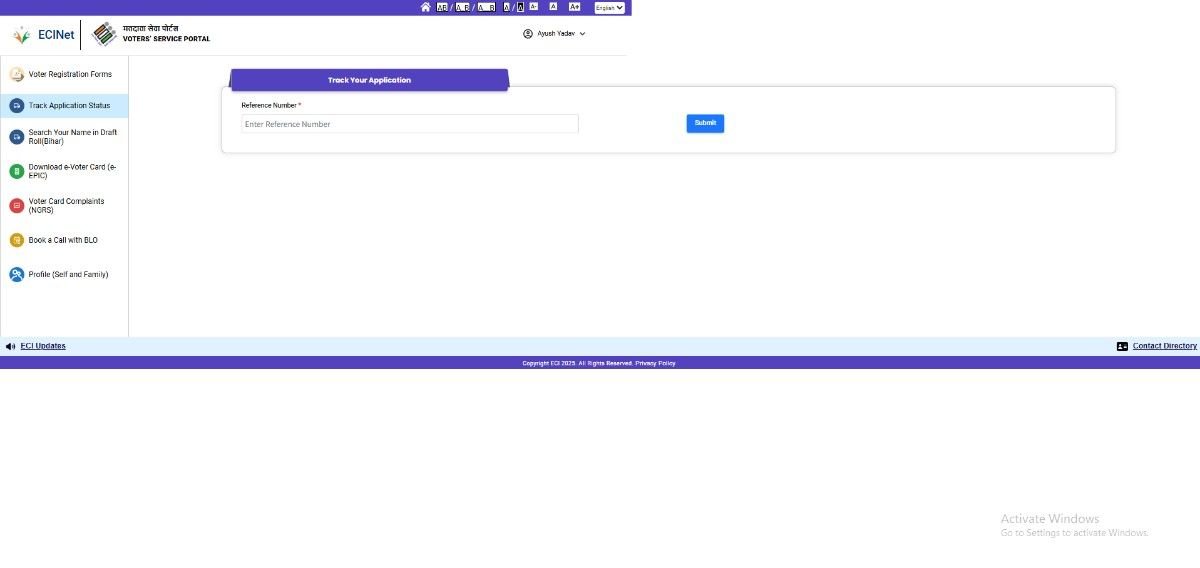Screen dimensions: 1200x568
Task: Decrease font size with A- button
Action: click(x=533, y=7)
